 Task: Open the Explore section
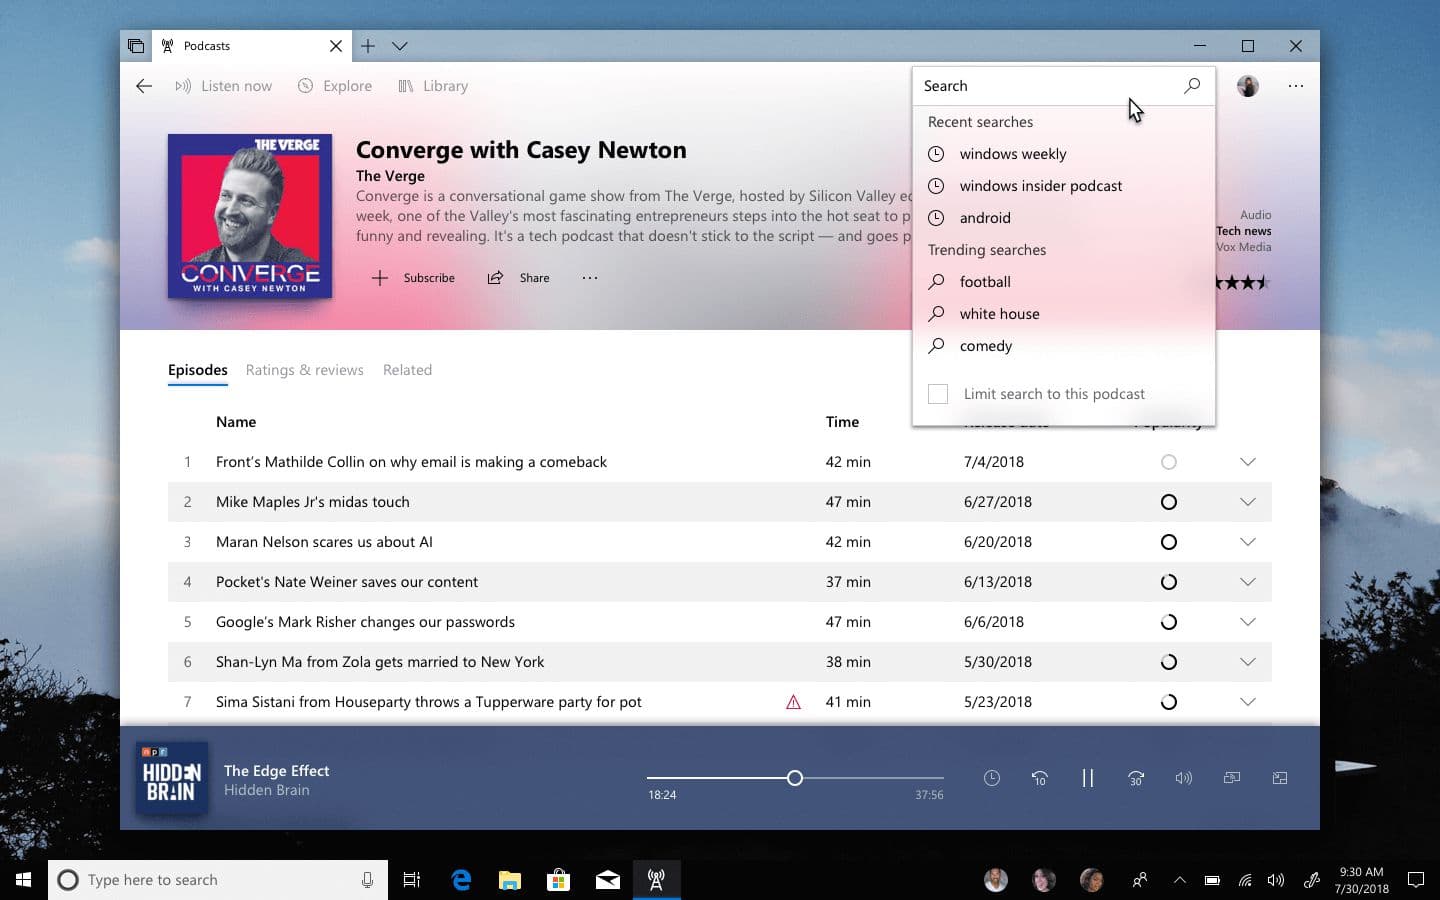[x=335, y=86]
